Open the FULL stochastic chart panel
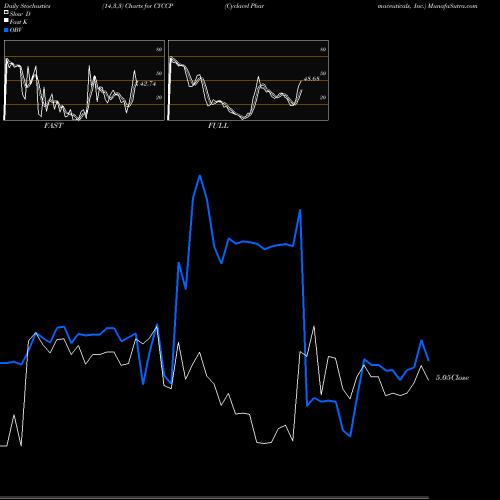 pyautogui.click(x=248, y=80)
